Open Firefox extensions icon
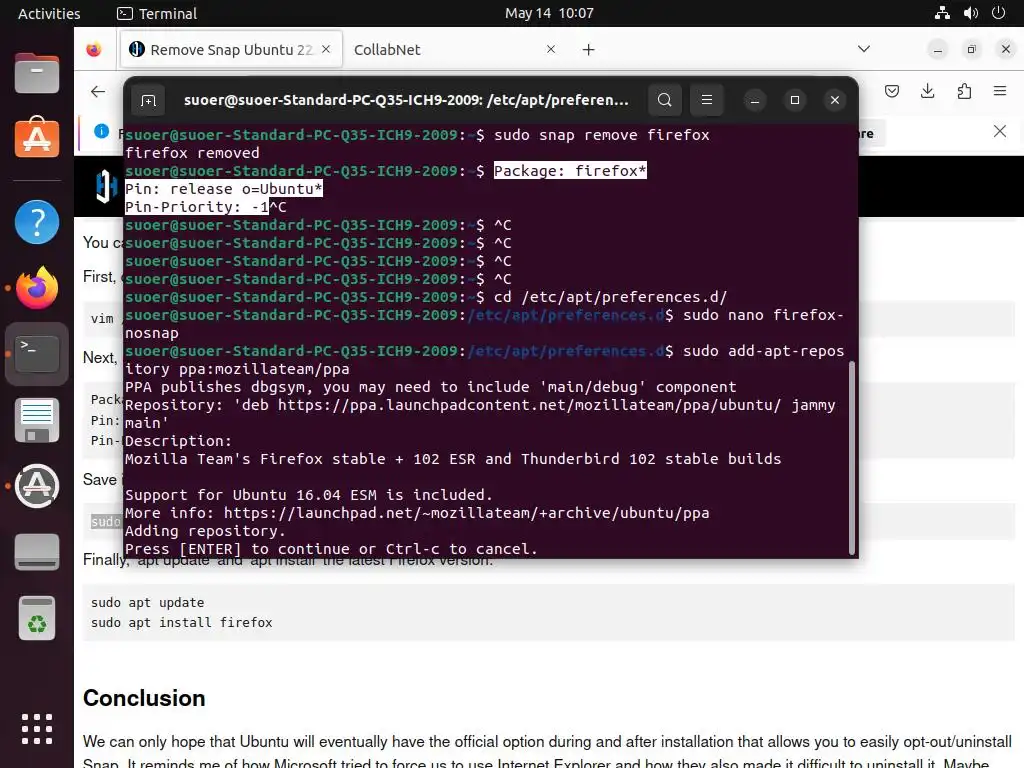 click(964, 91)
